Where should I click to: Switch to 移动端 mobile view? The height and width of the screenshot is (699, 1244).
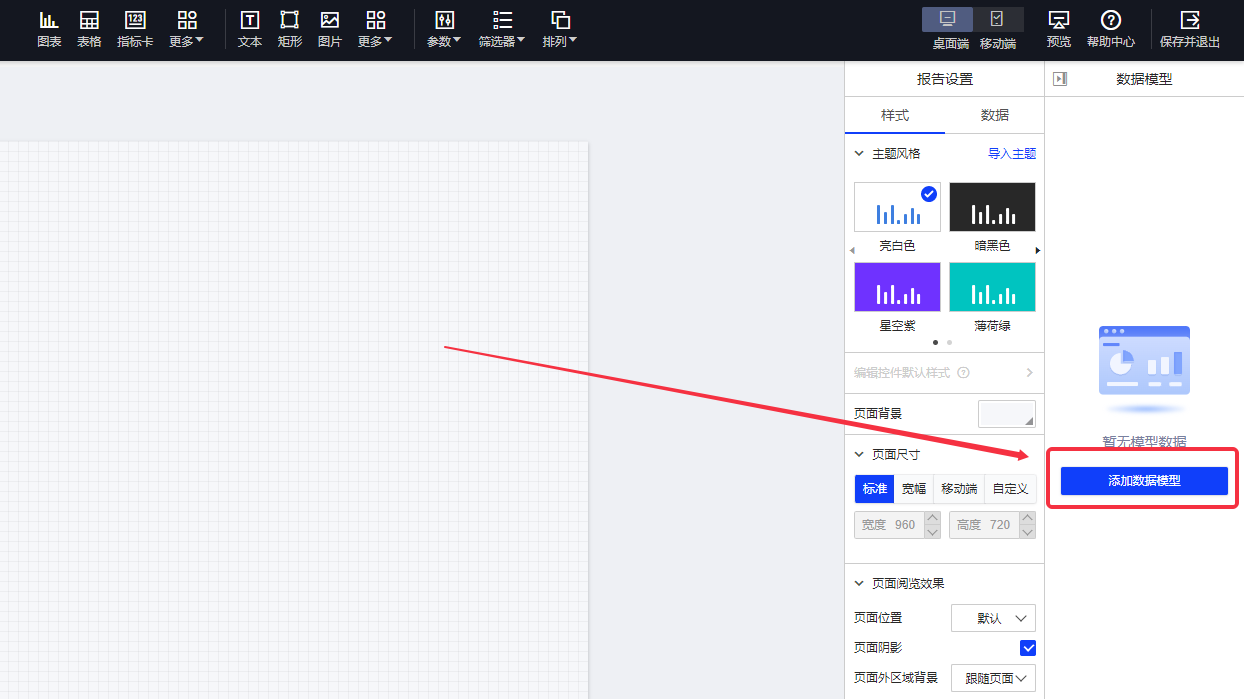click(997, 29)
